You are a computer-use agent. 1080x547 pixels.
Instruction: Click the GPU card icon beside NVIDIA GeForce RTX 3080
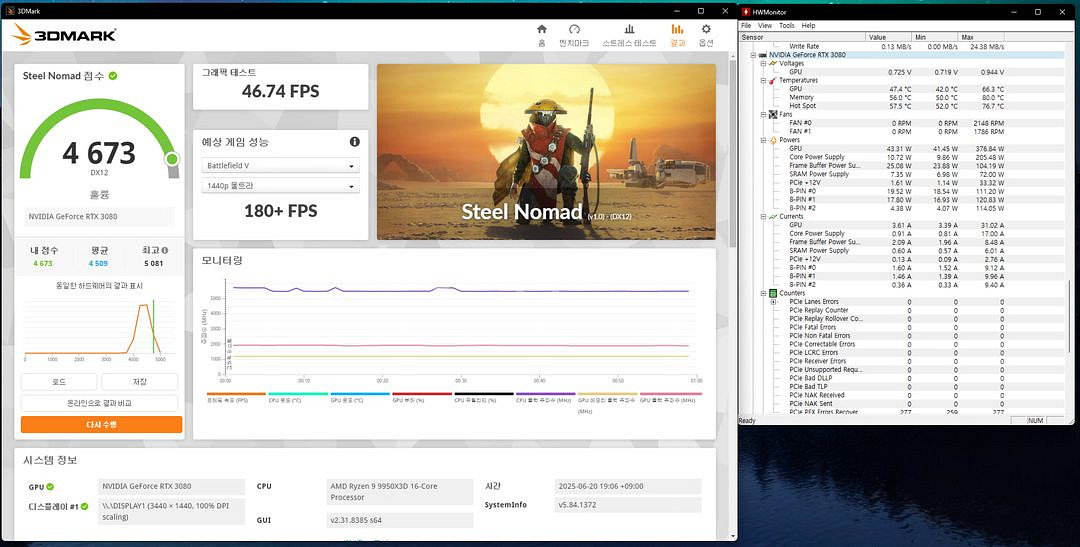pos(763,55)
